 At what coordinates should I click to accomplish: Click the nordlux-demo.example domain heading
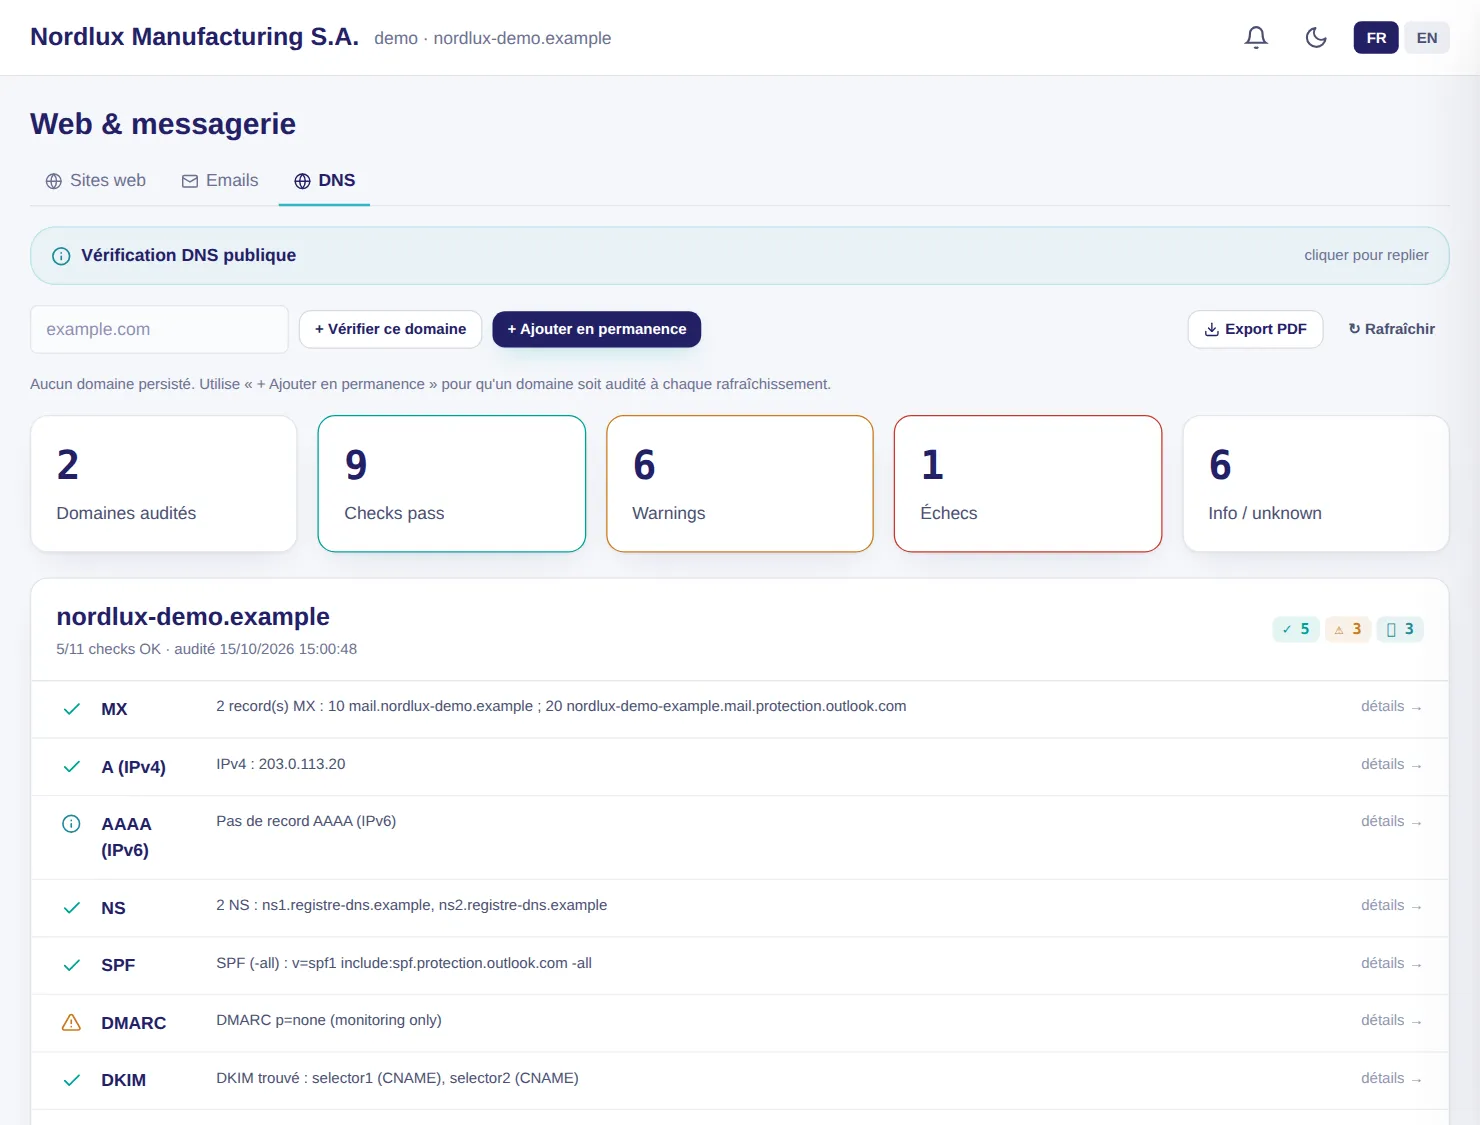[x=193, y=617]
